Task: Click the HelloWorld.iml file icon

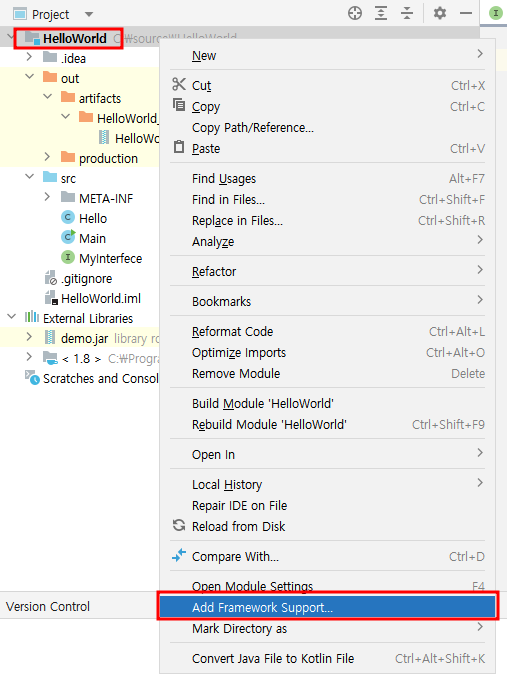Action: coord(51,298)
